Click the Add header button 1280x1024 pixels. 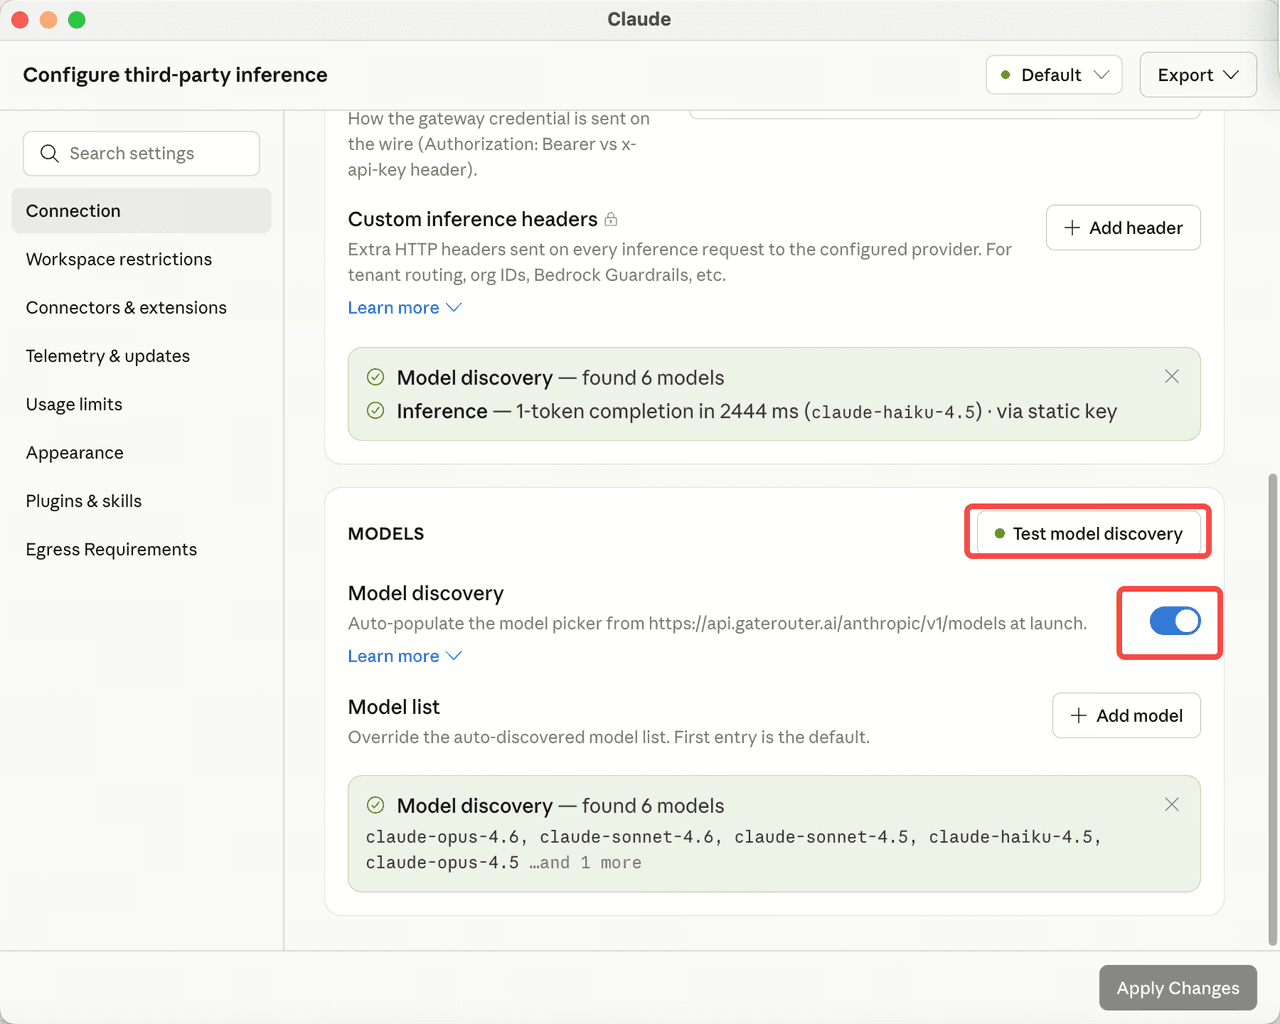1123,228
